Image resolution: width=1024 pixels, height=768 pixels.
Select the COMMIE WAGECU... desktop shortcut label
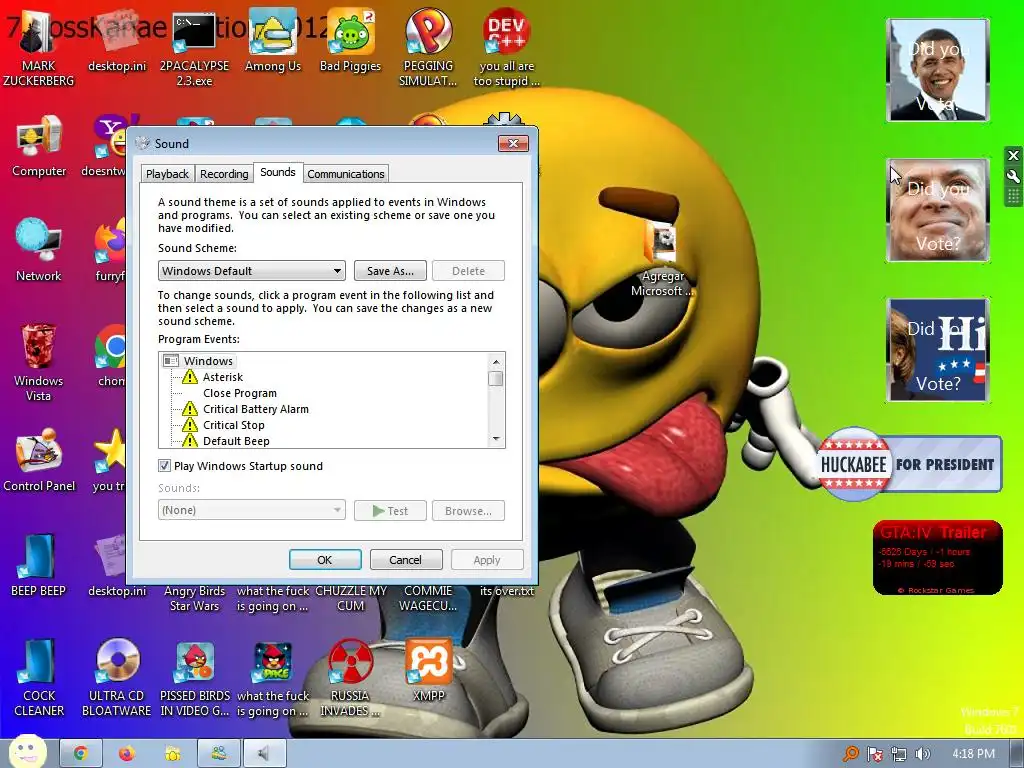click(428, 598)
